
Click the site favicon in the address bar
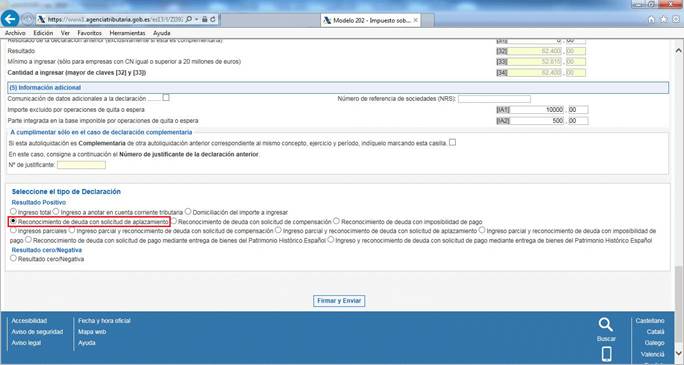[x=41, y=20]
